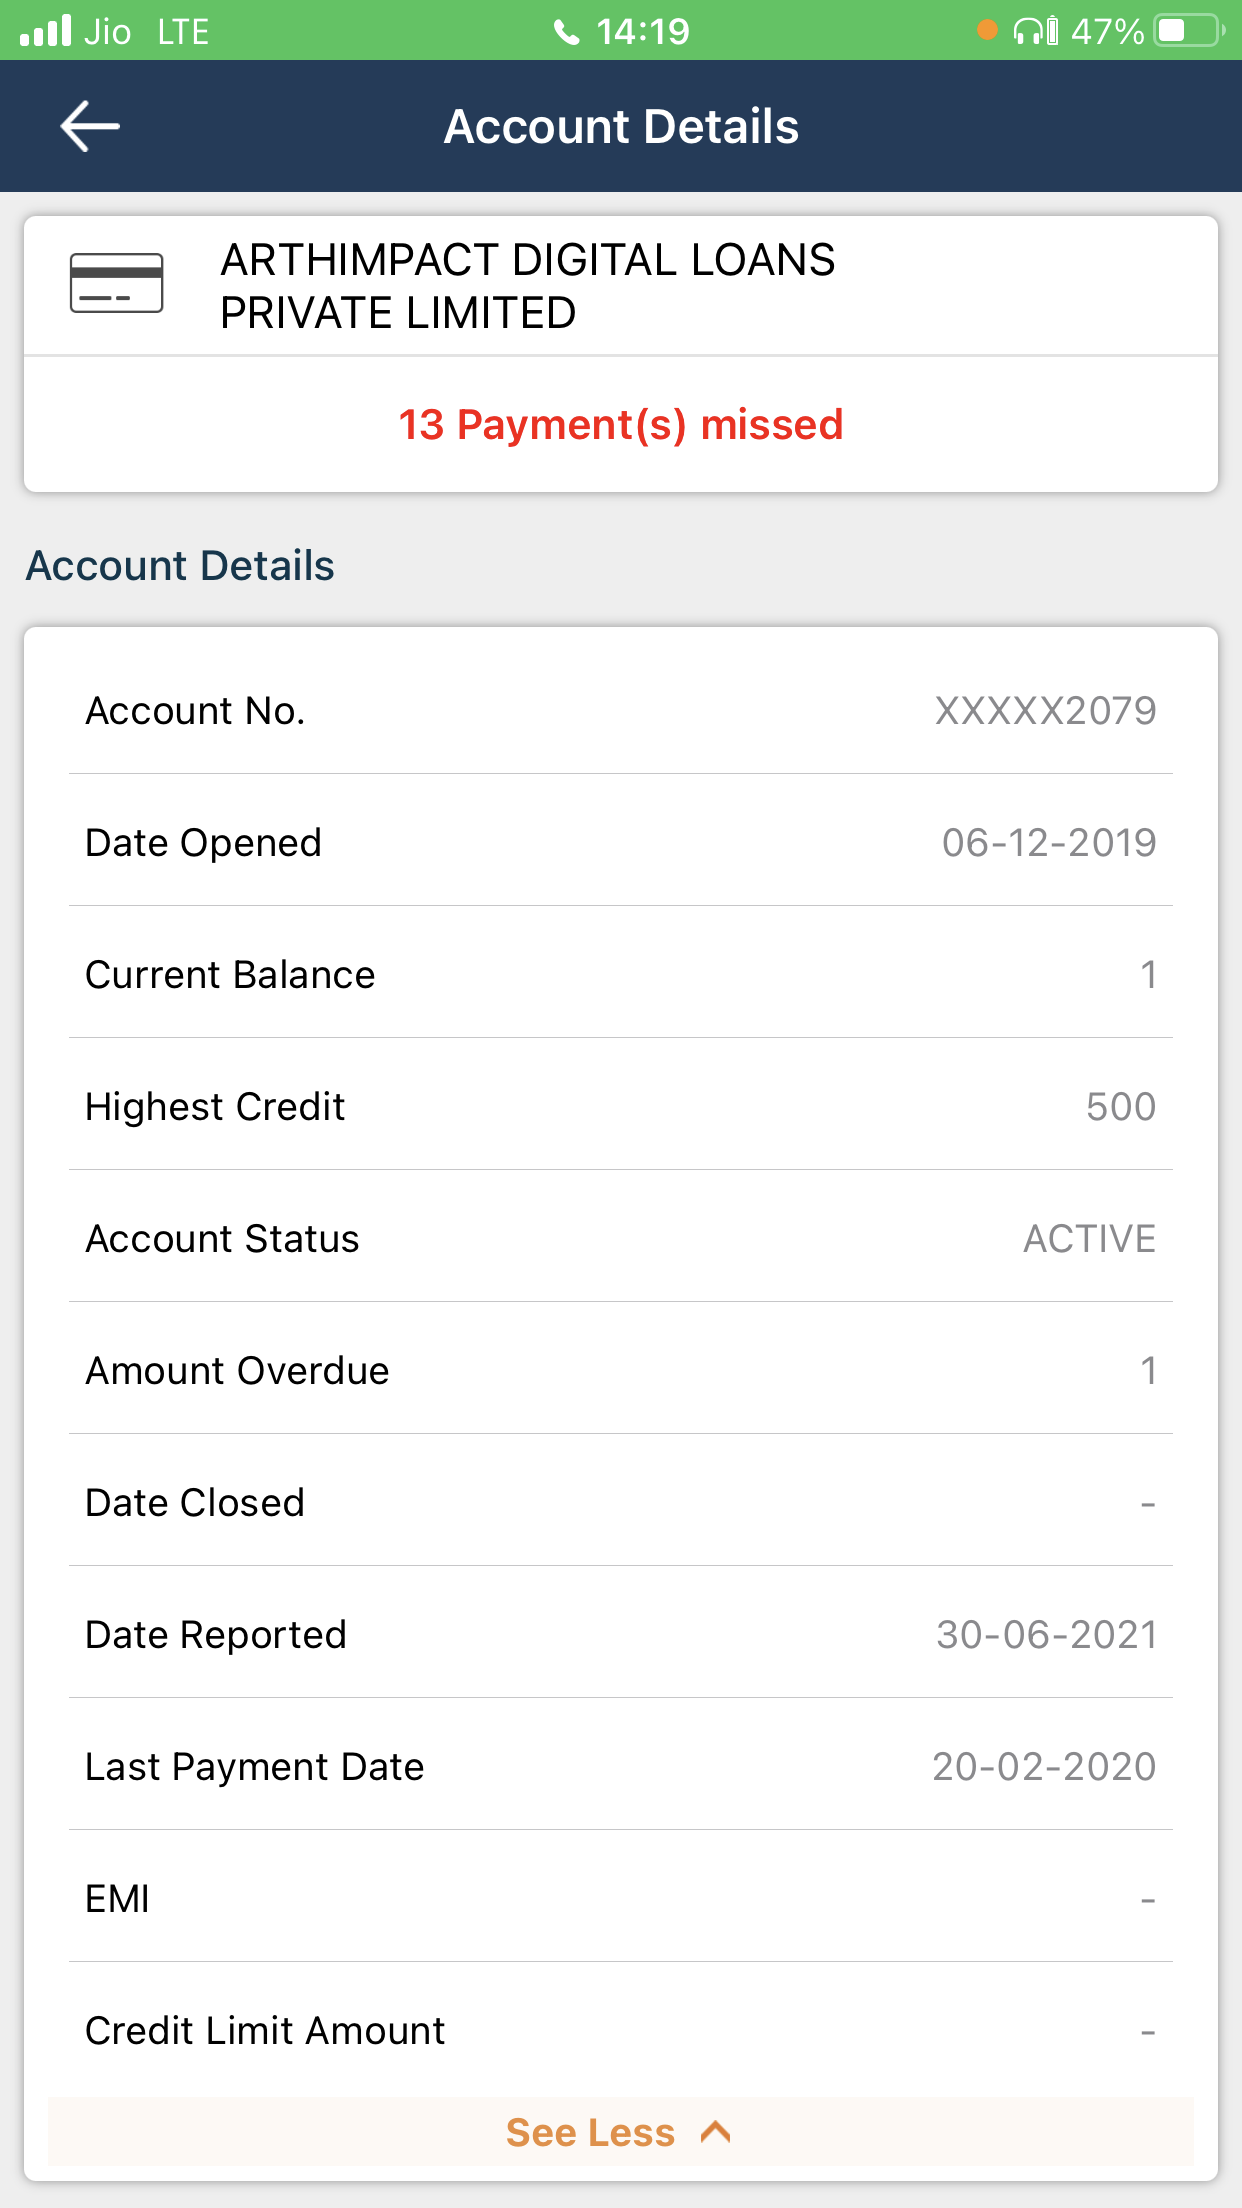Select the Highest Credit row
The width and height of the screenshot is (1242, 2208).
point(621,1107)
